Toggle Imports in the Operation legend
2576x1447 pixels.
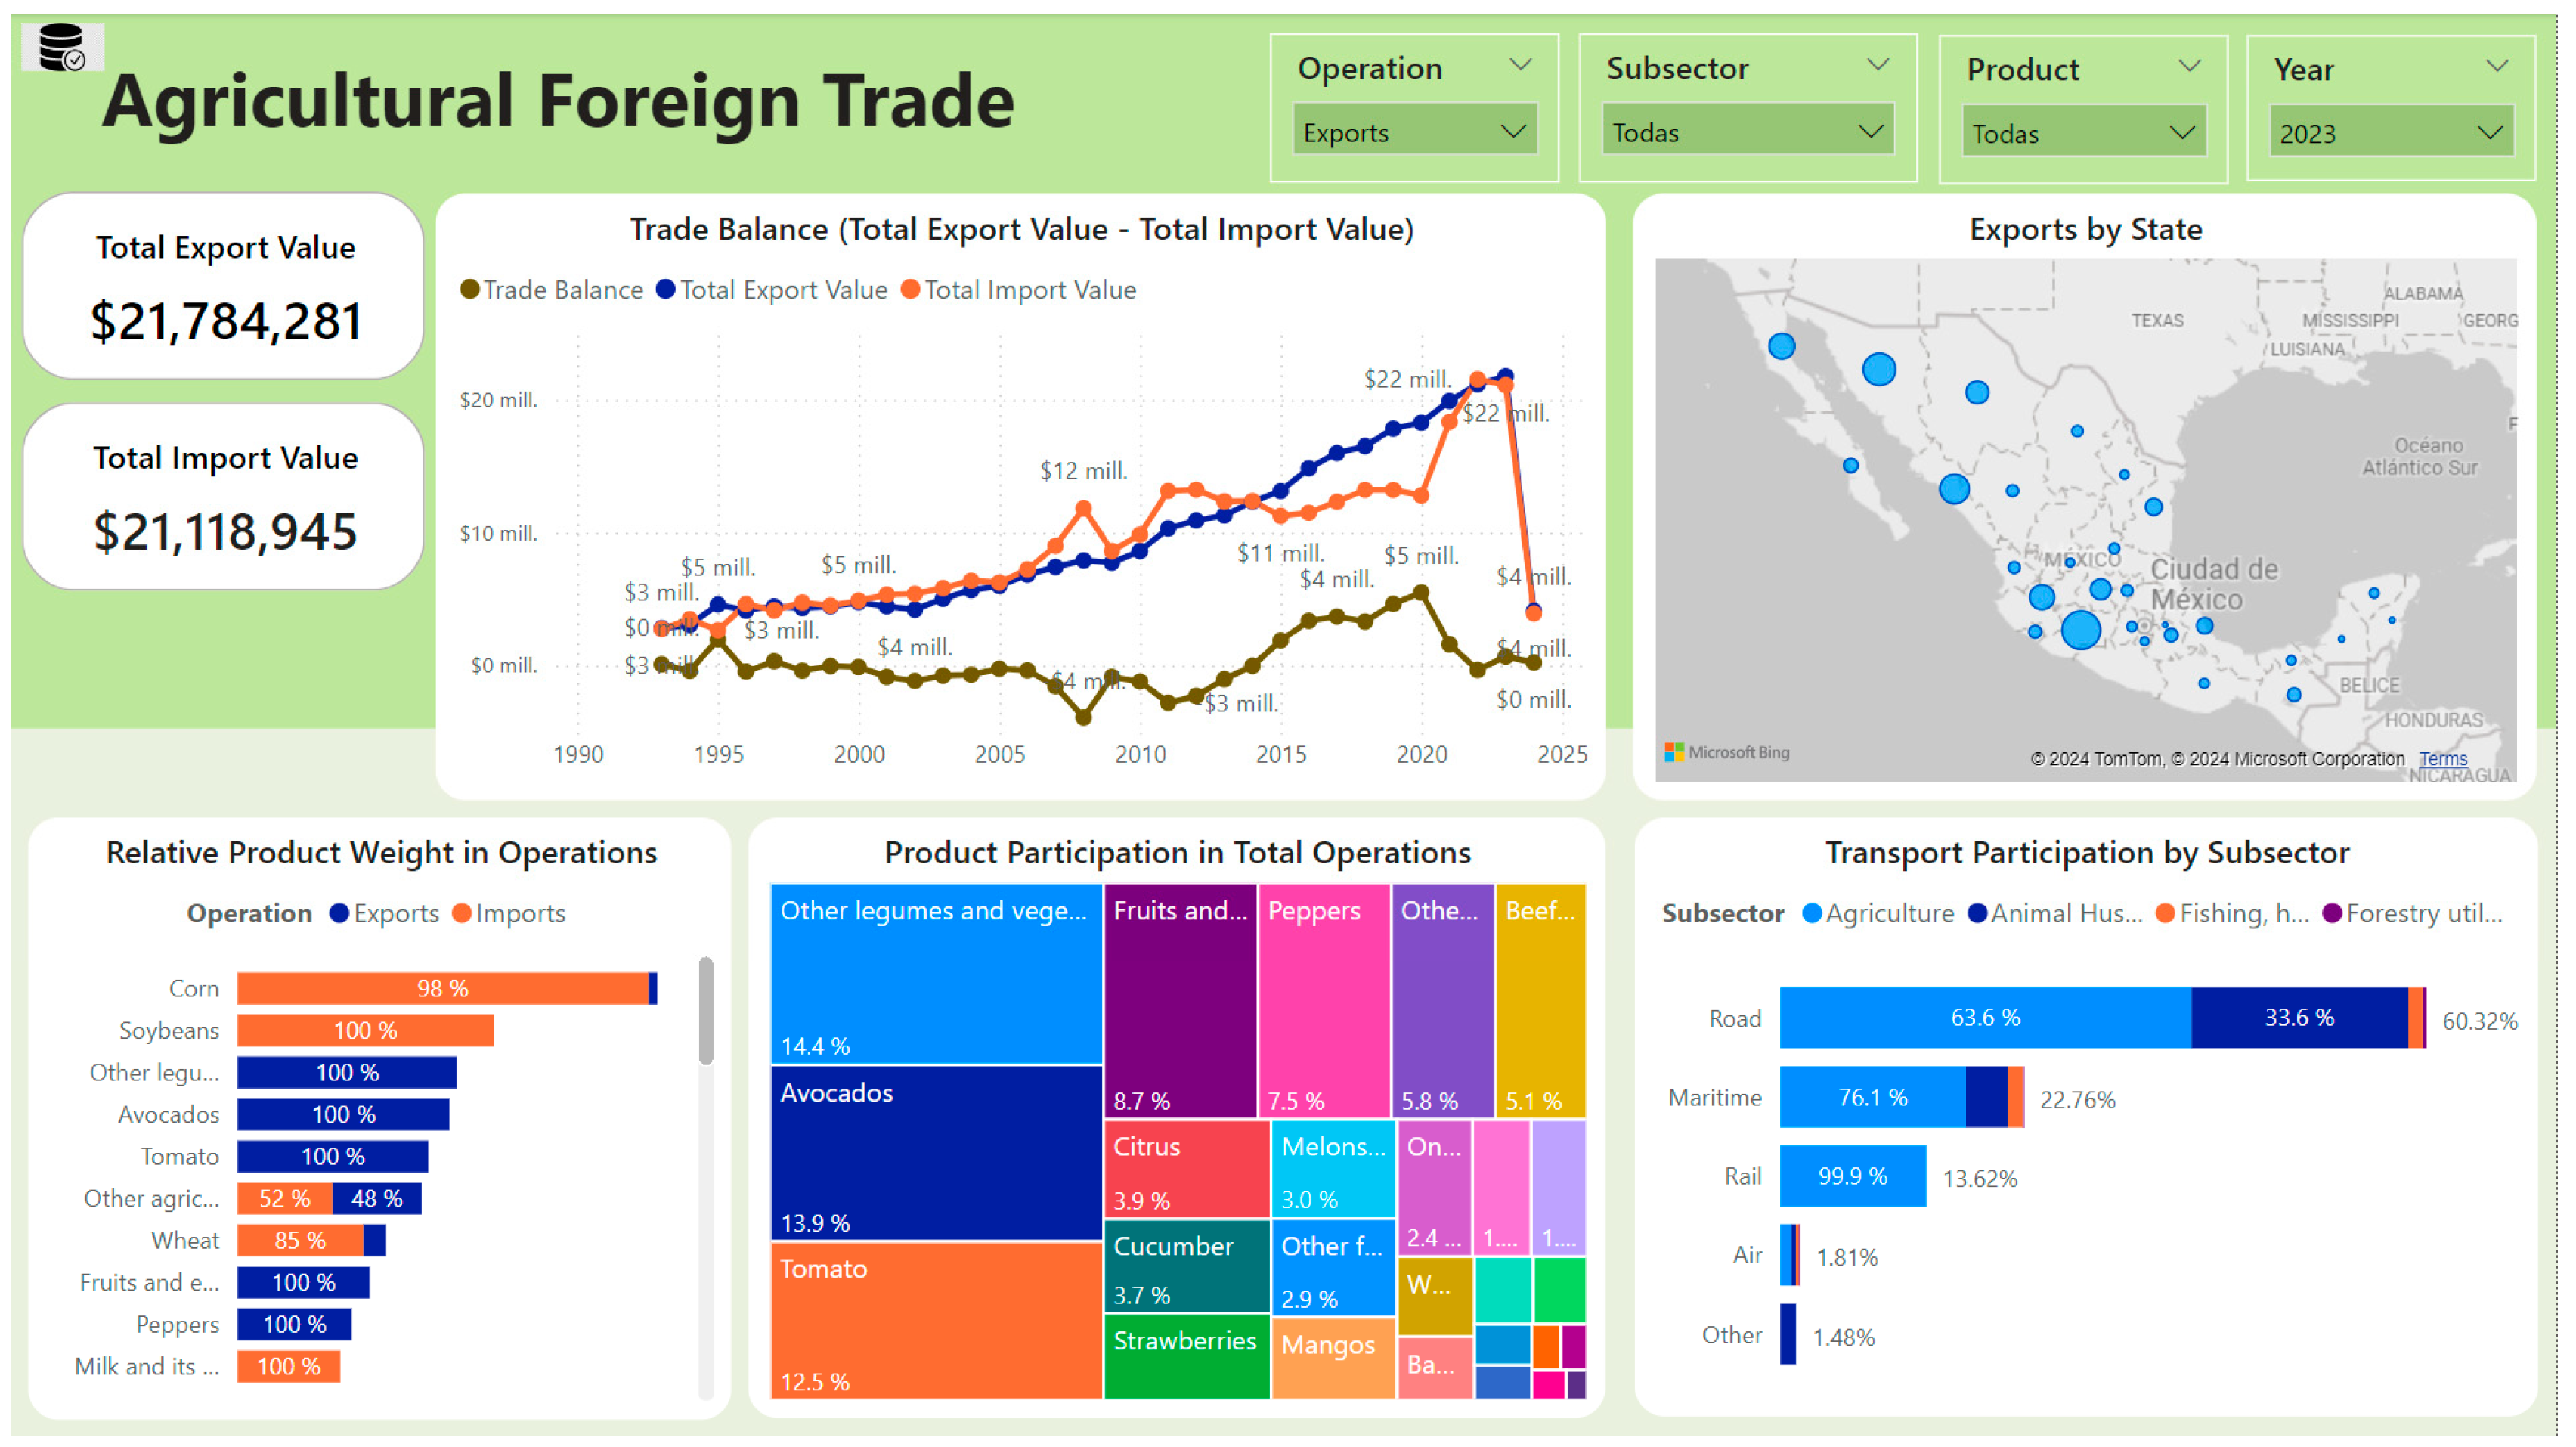tap(519, 913)
